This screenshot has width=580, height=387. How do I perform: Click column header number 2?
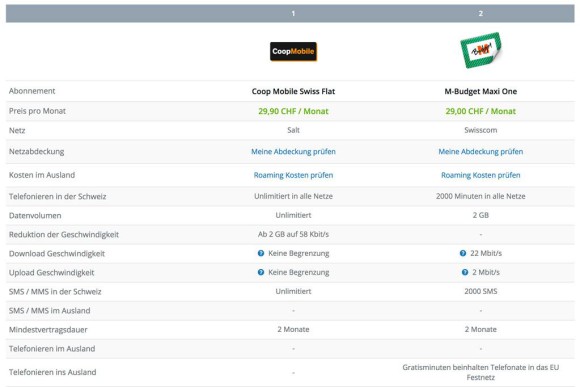click(480, 14)
